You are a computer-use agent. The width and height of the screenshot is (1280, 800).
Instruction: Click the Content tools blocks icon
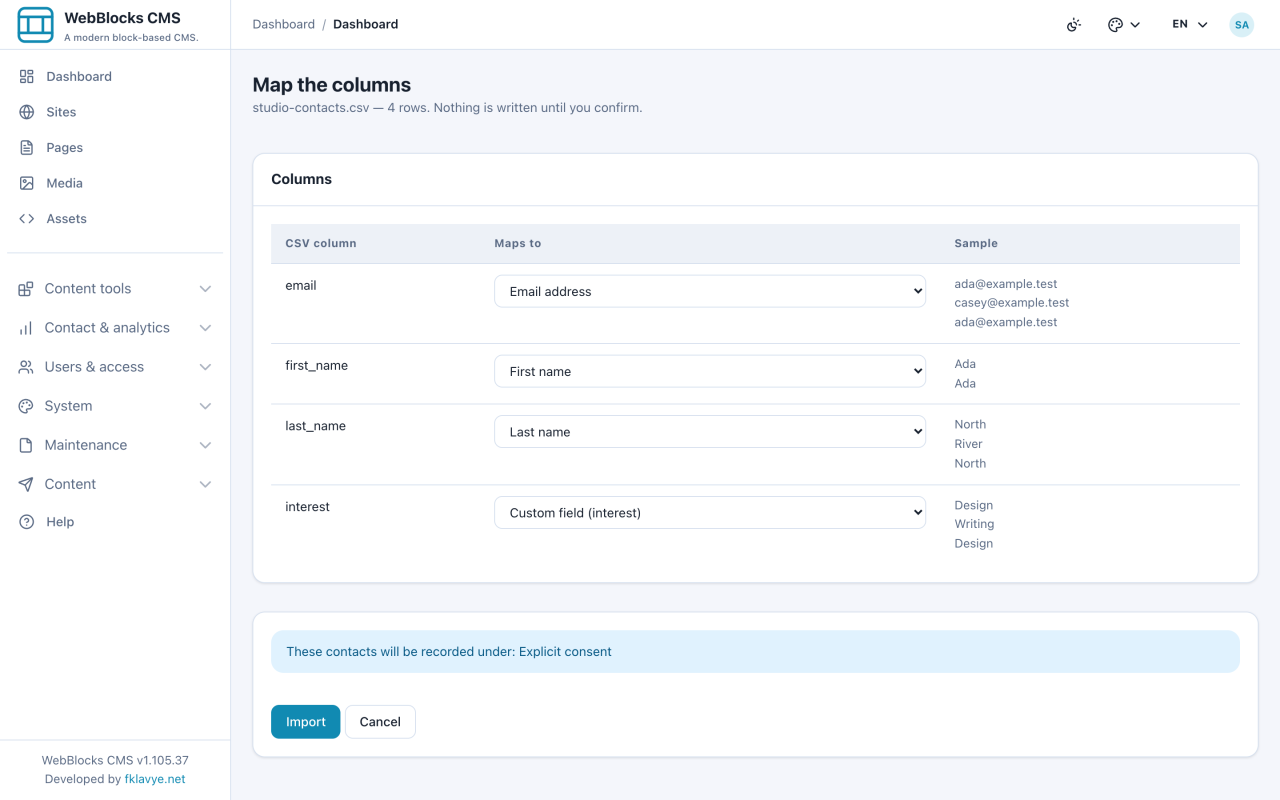(26, 289)
